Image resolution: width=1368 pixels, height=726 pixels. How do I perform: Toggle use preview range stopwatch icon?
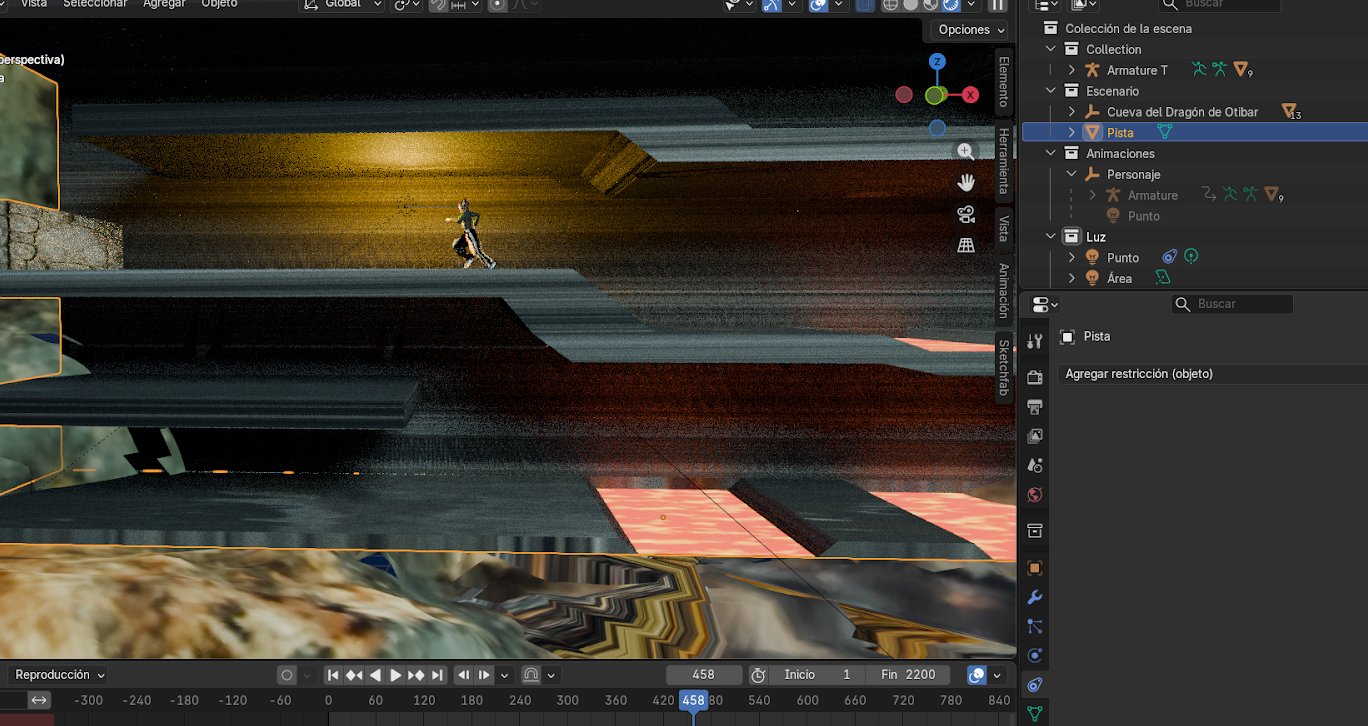(x=758, y=675)
